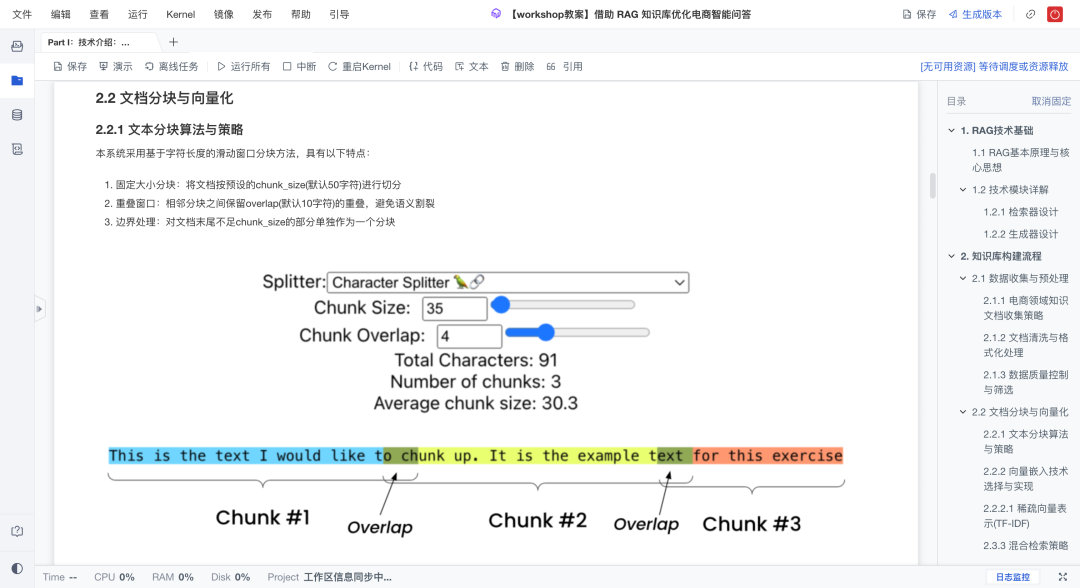The width and height of the screenshot is (1080, 588).
Task: Click 重启Kernel toolbar button
Action: pyautogui.click(x=360, y=67)
